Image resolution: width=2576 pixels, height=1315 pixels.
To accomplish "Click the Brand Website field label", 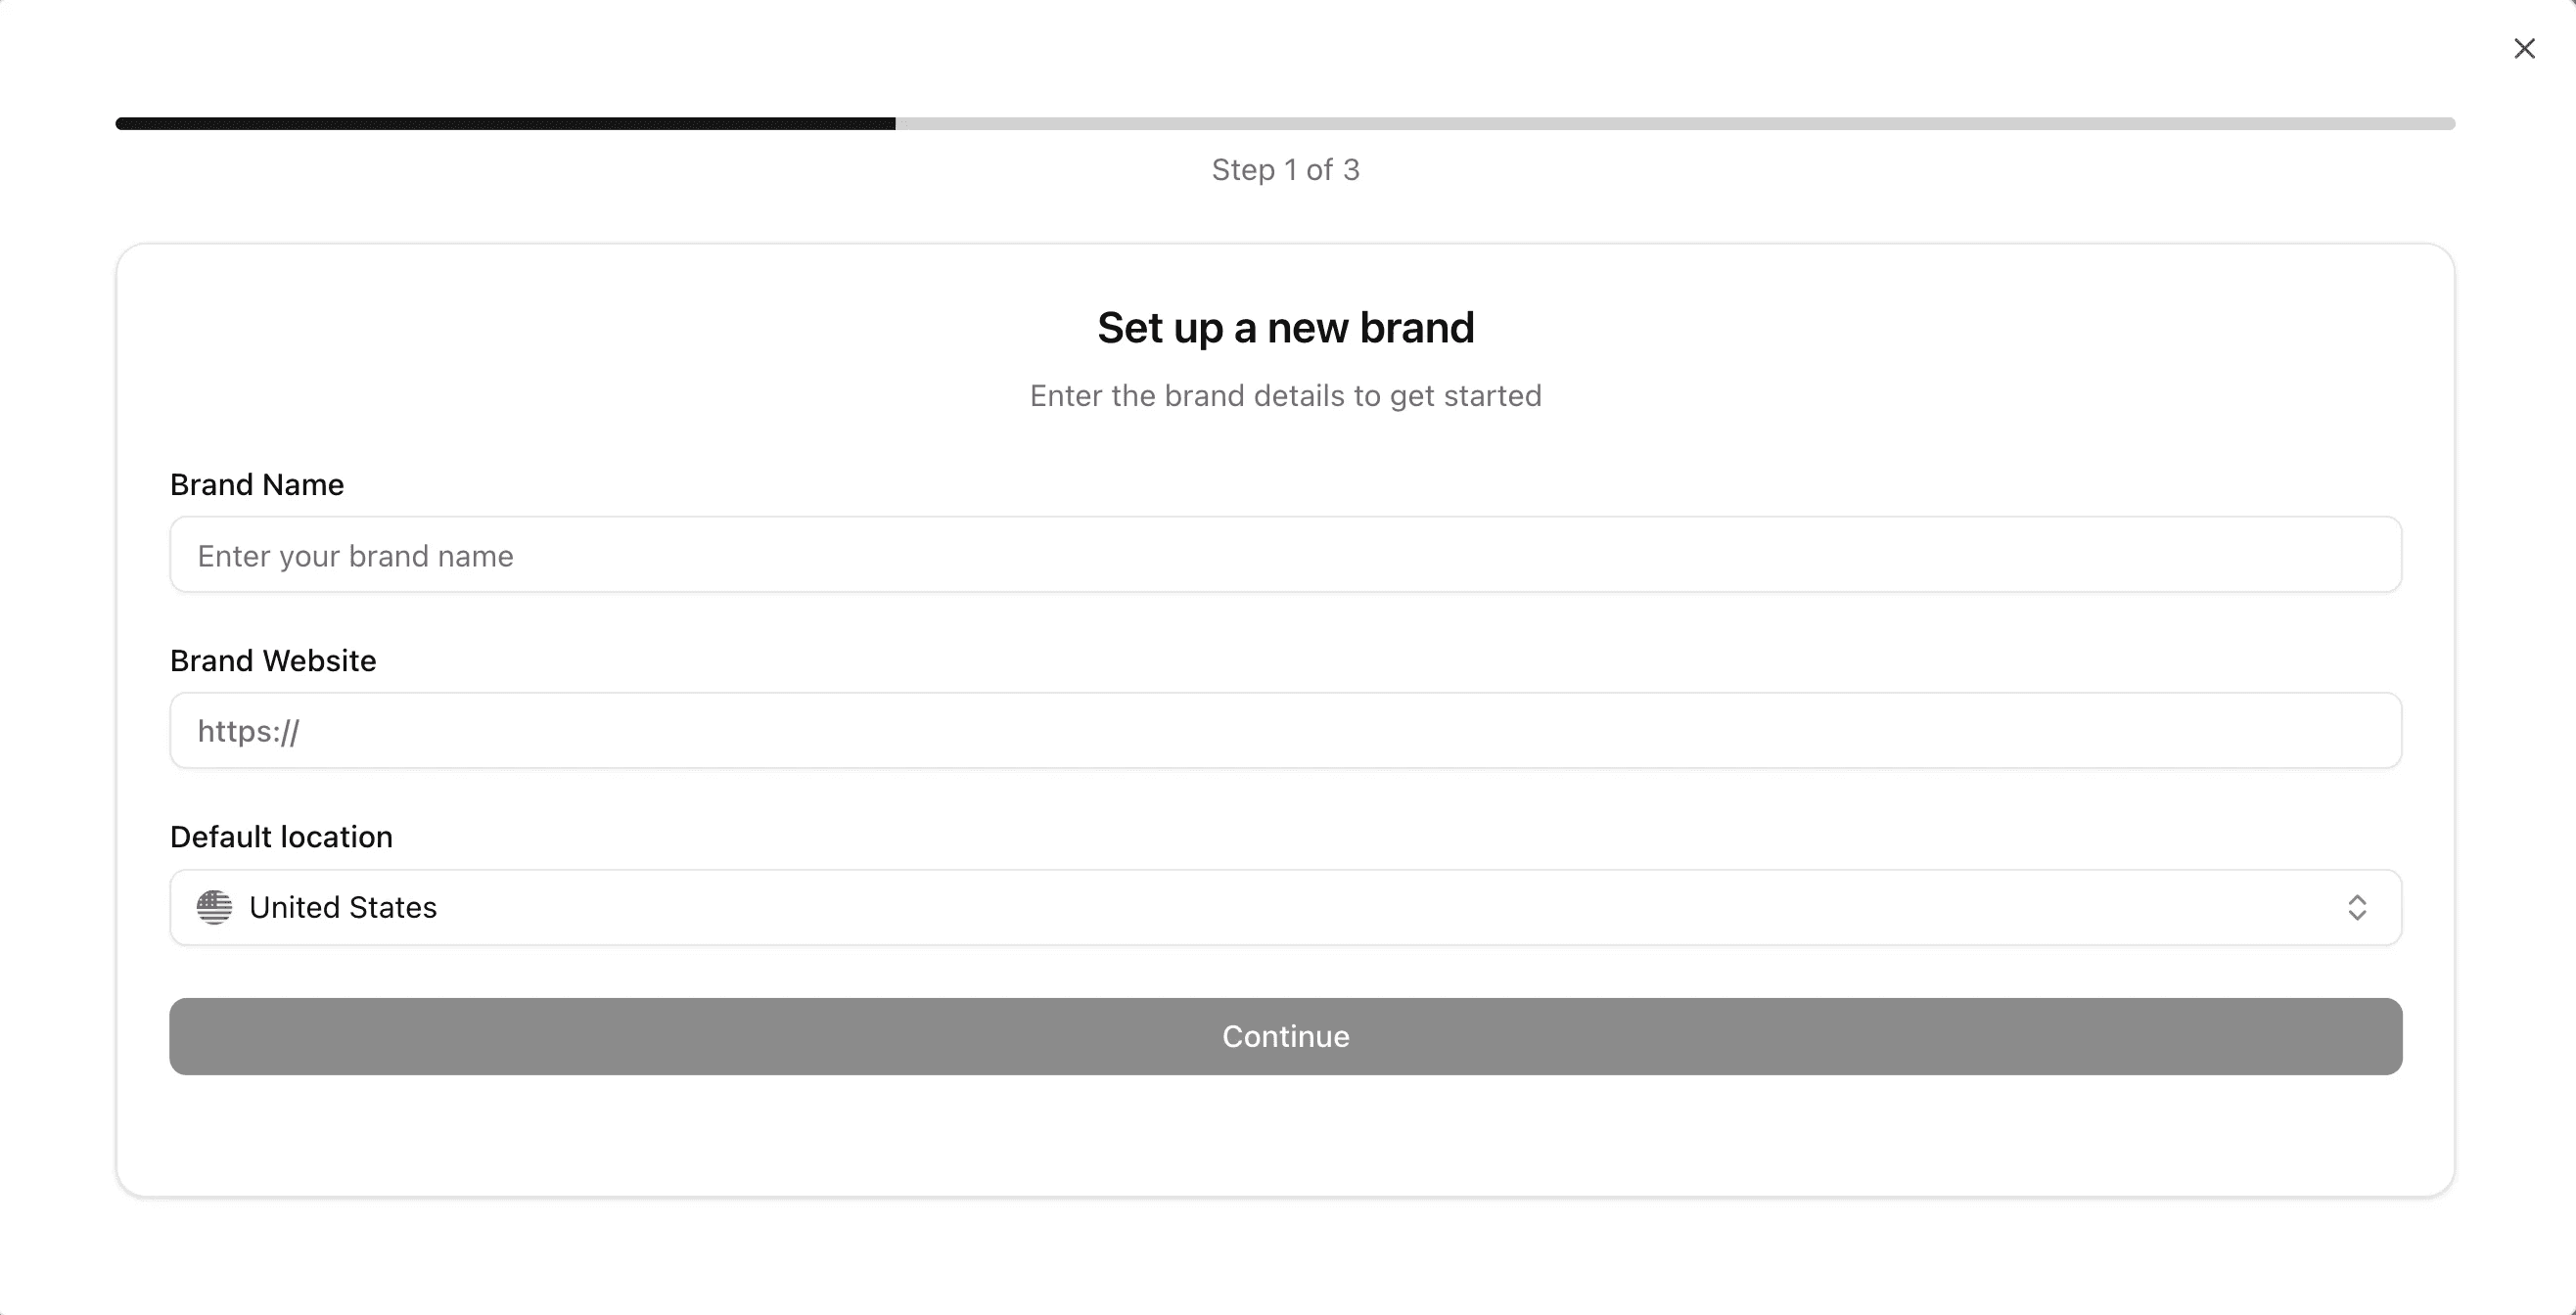I will pyautogui.click(x=272, y=660).
